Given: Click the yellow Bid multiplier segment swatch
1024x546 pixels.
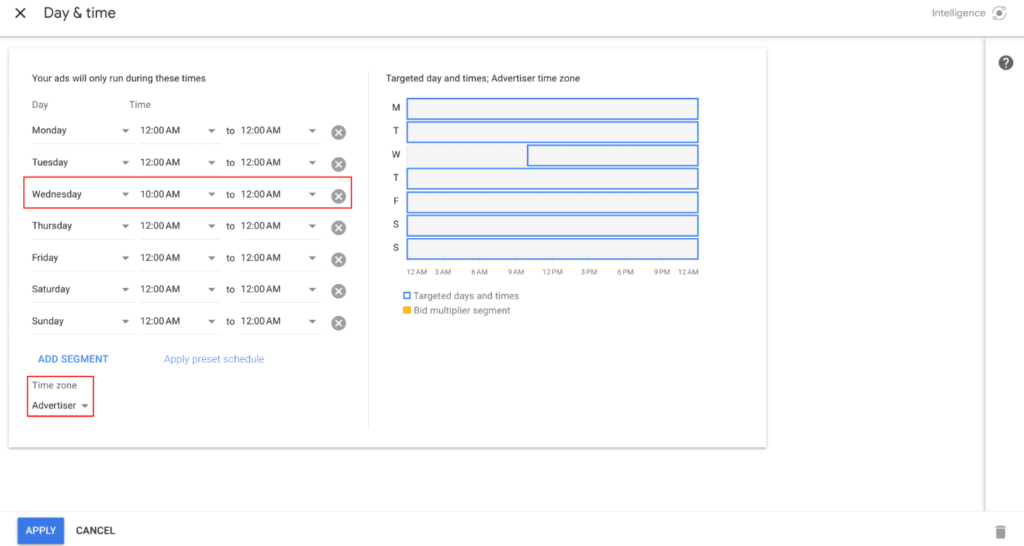Looking at the screenshot, I should tap(407, 310).
